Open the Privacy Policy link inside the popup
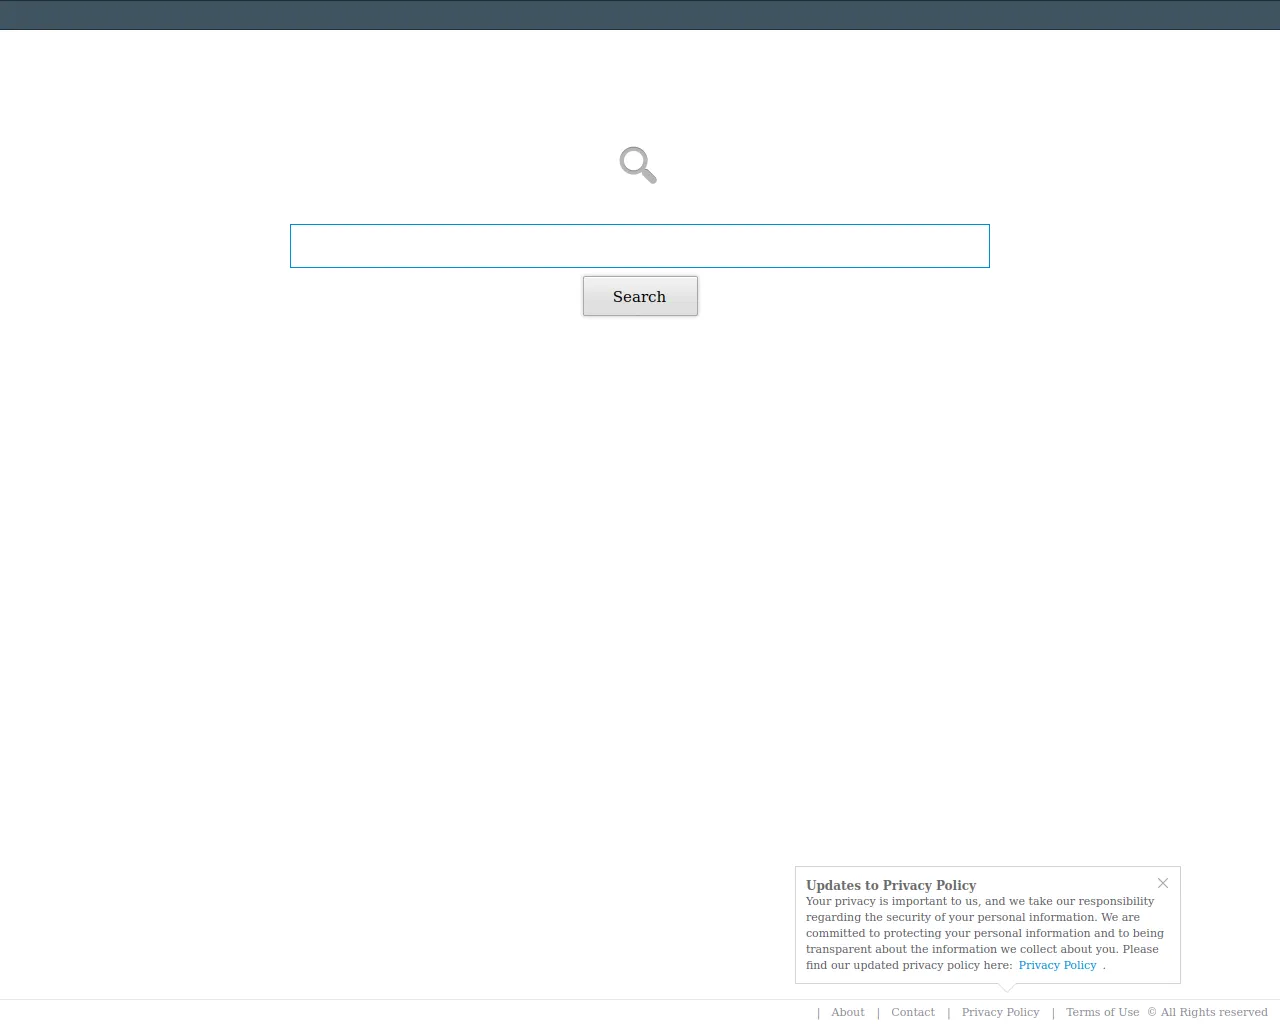 1057,965
